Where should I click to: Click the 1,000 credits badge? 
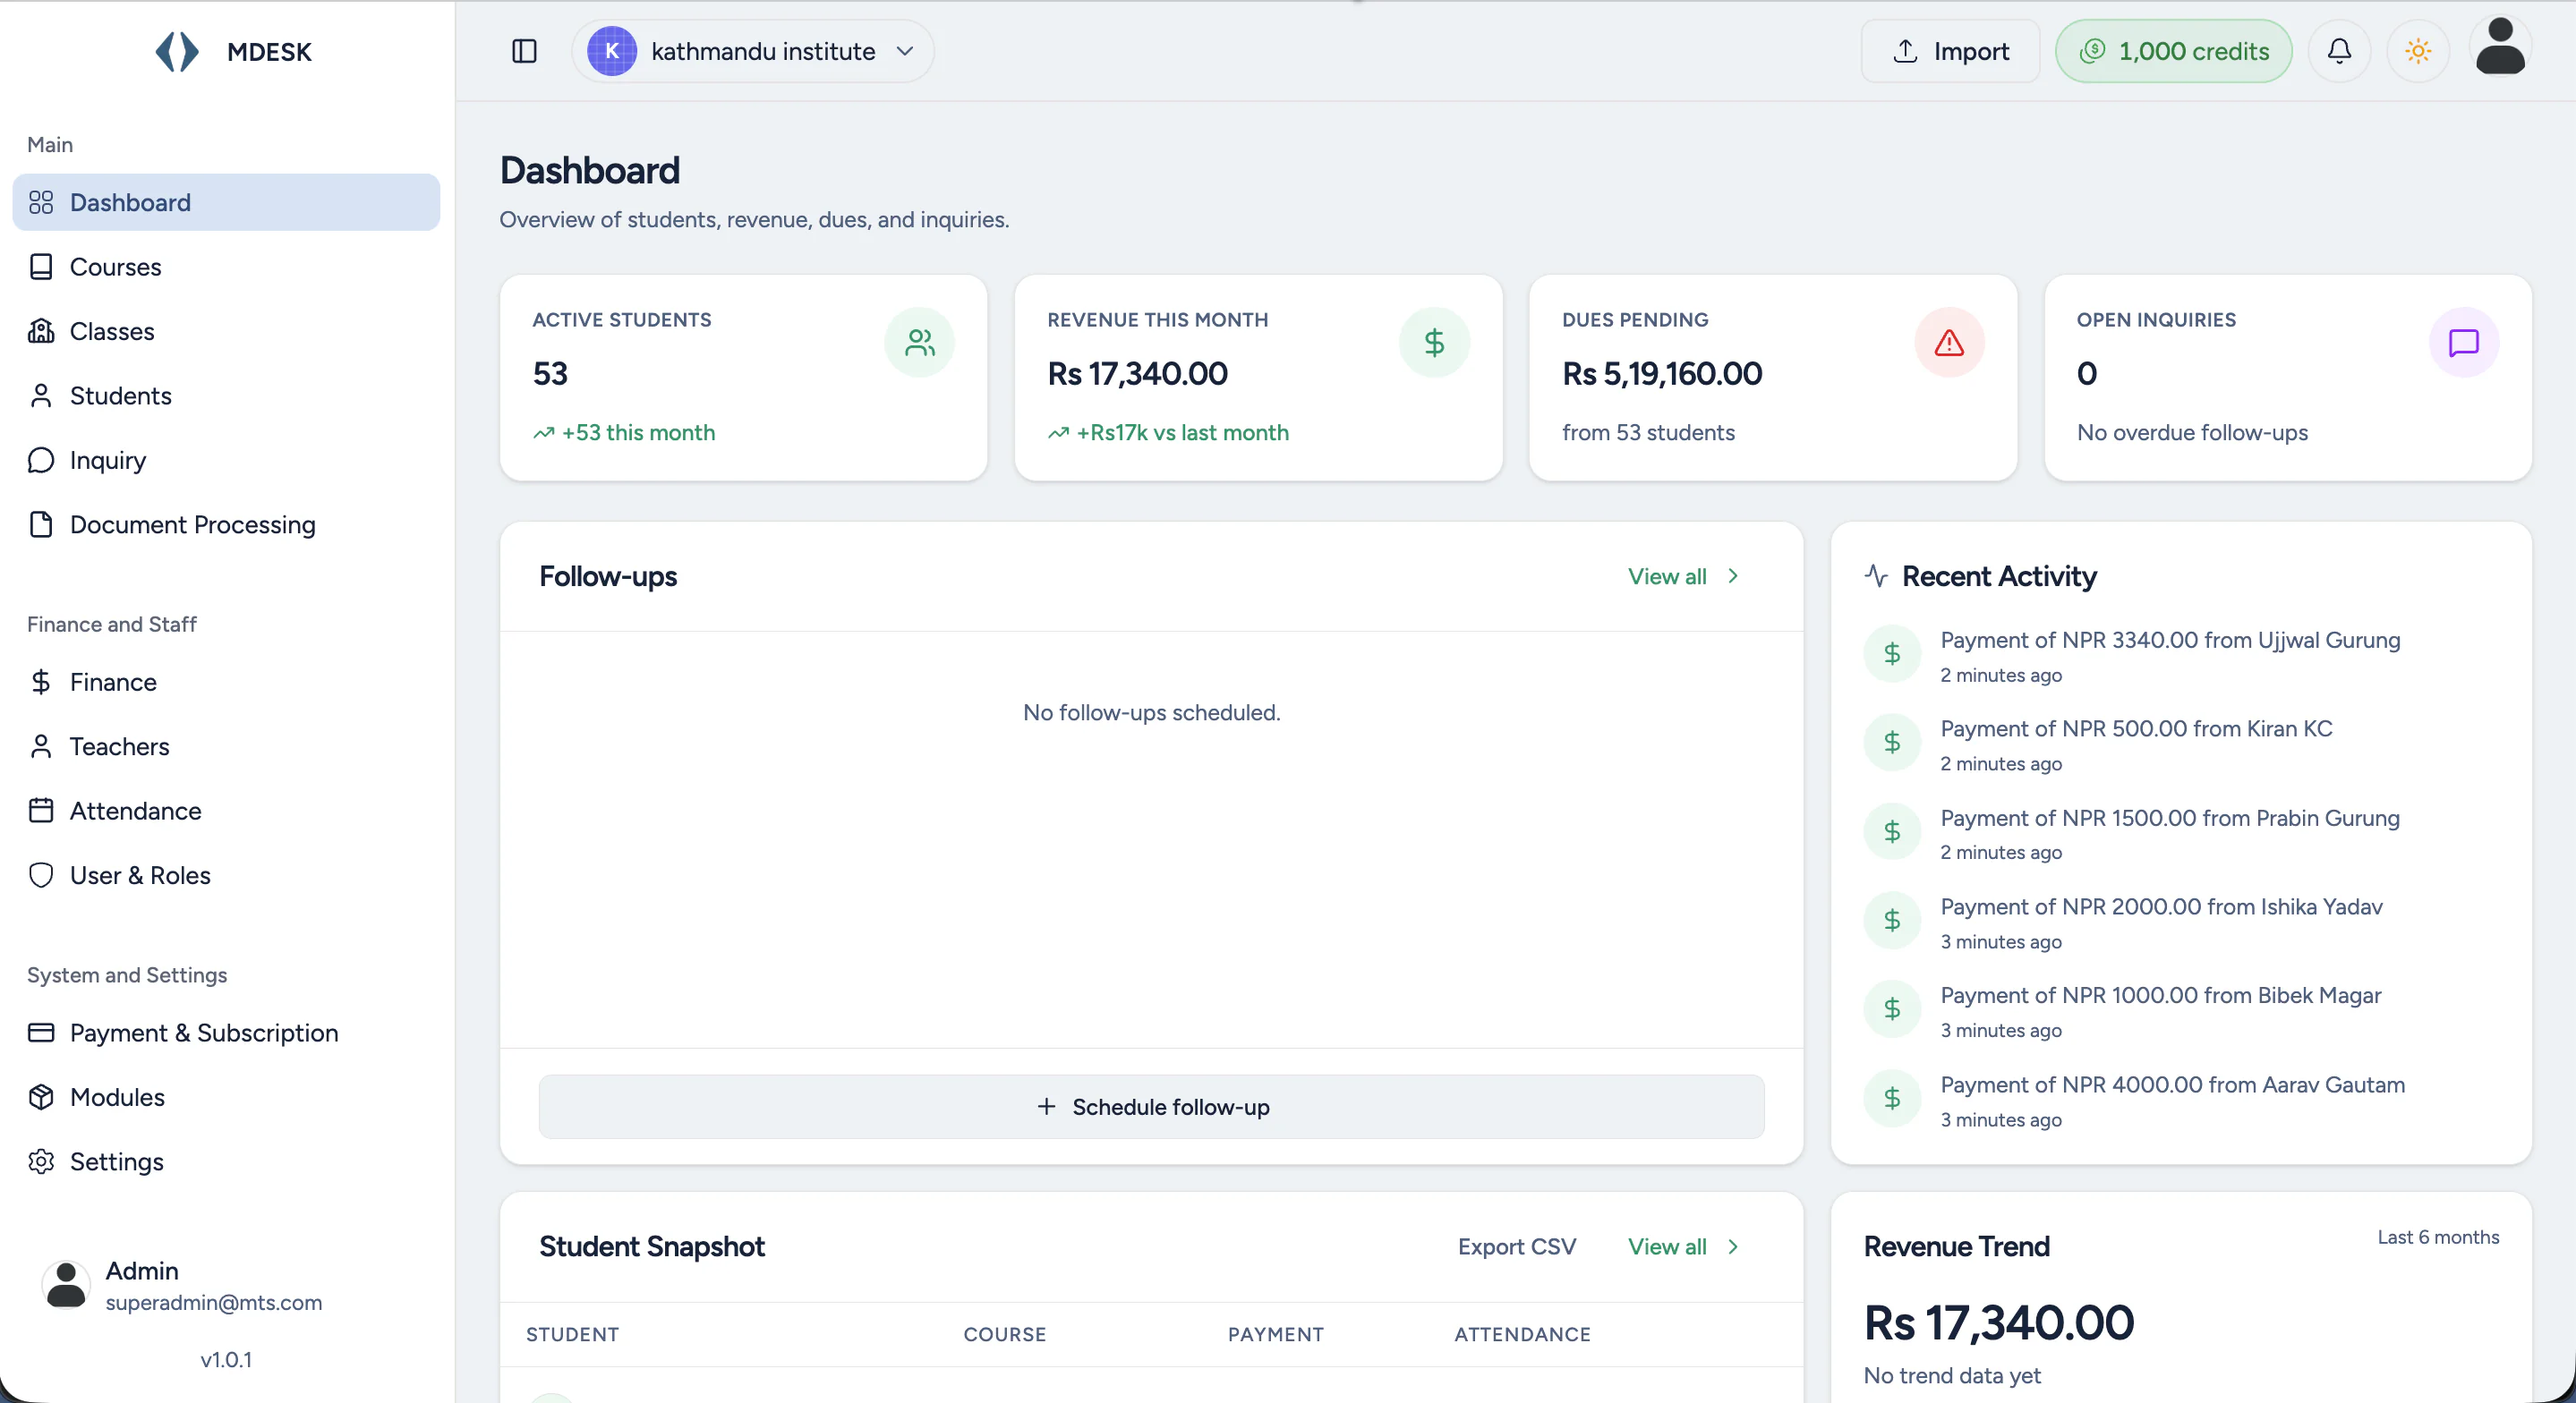[x=2174, y=51]
